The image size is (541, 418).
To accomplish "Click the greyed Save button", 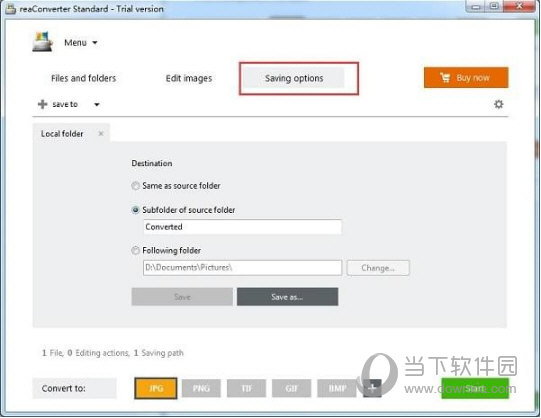I will [182, 297].
